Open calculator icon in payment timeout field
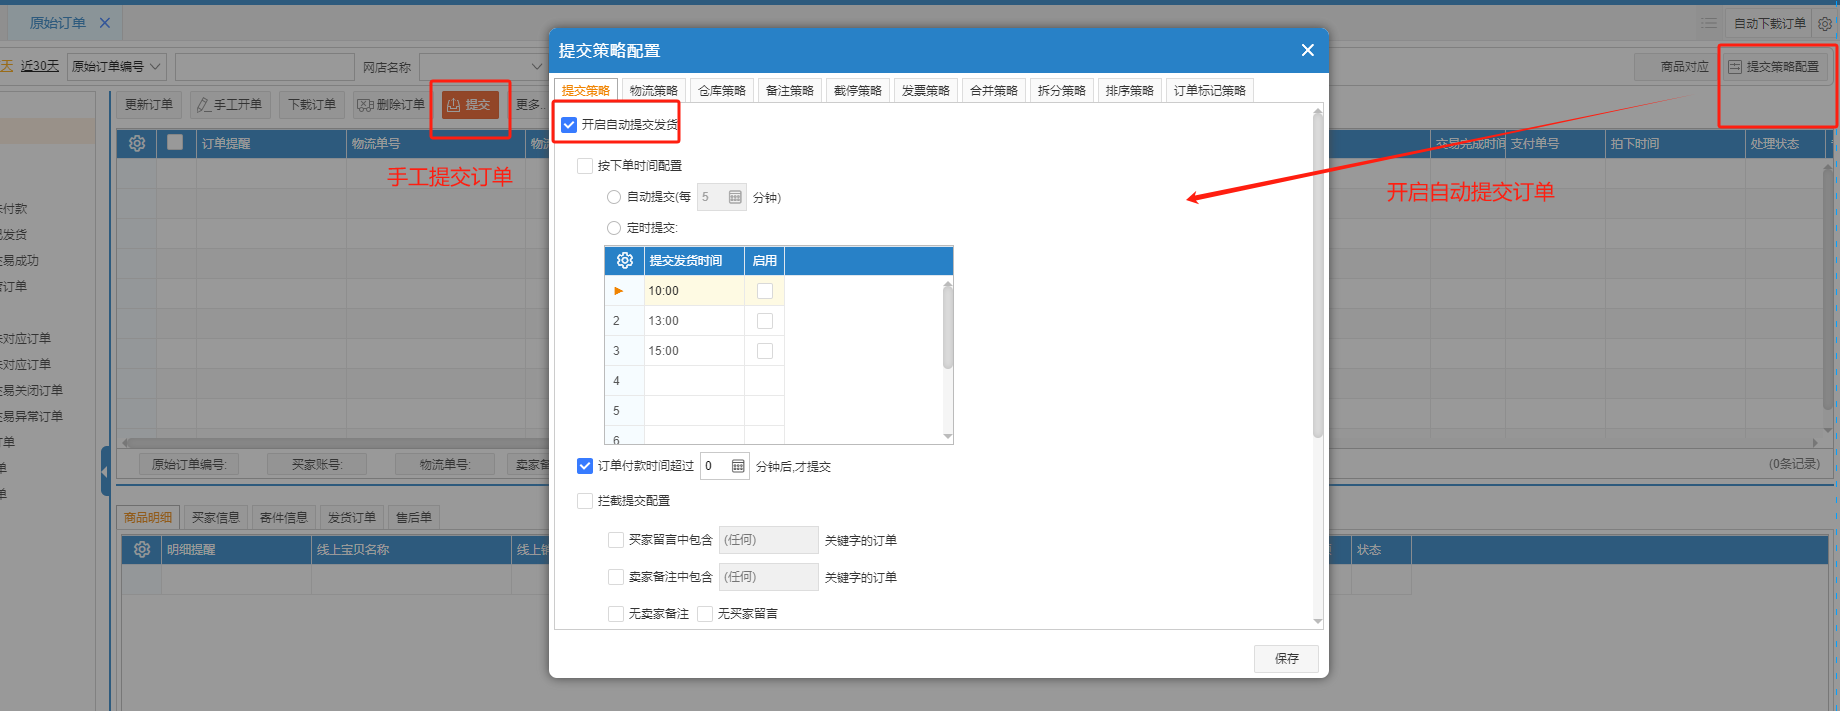The height and width of the screenshot is (711, 1840). tap(738, 466)
